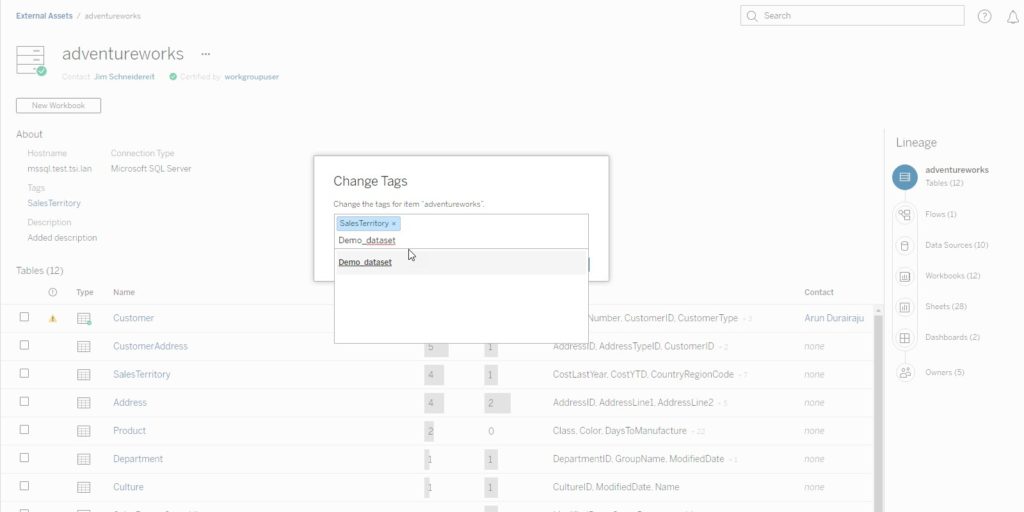The height and width of the screenshot is (512, 1024).
Task: Click the table icon for Address
Action: (84, 403)
